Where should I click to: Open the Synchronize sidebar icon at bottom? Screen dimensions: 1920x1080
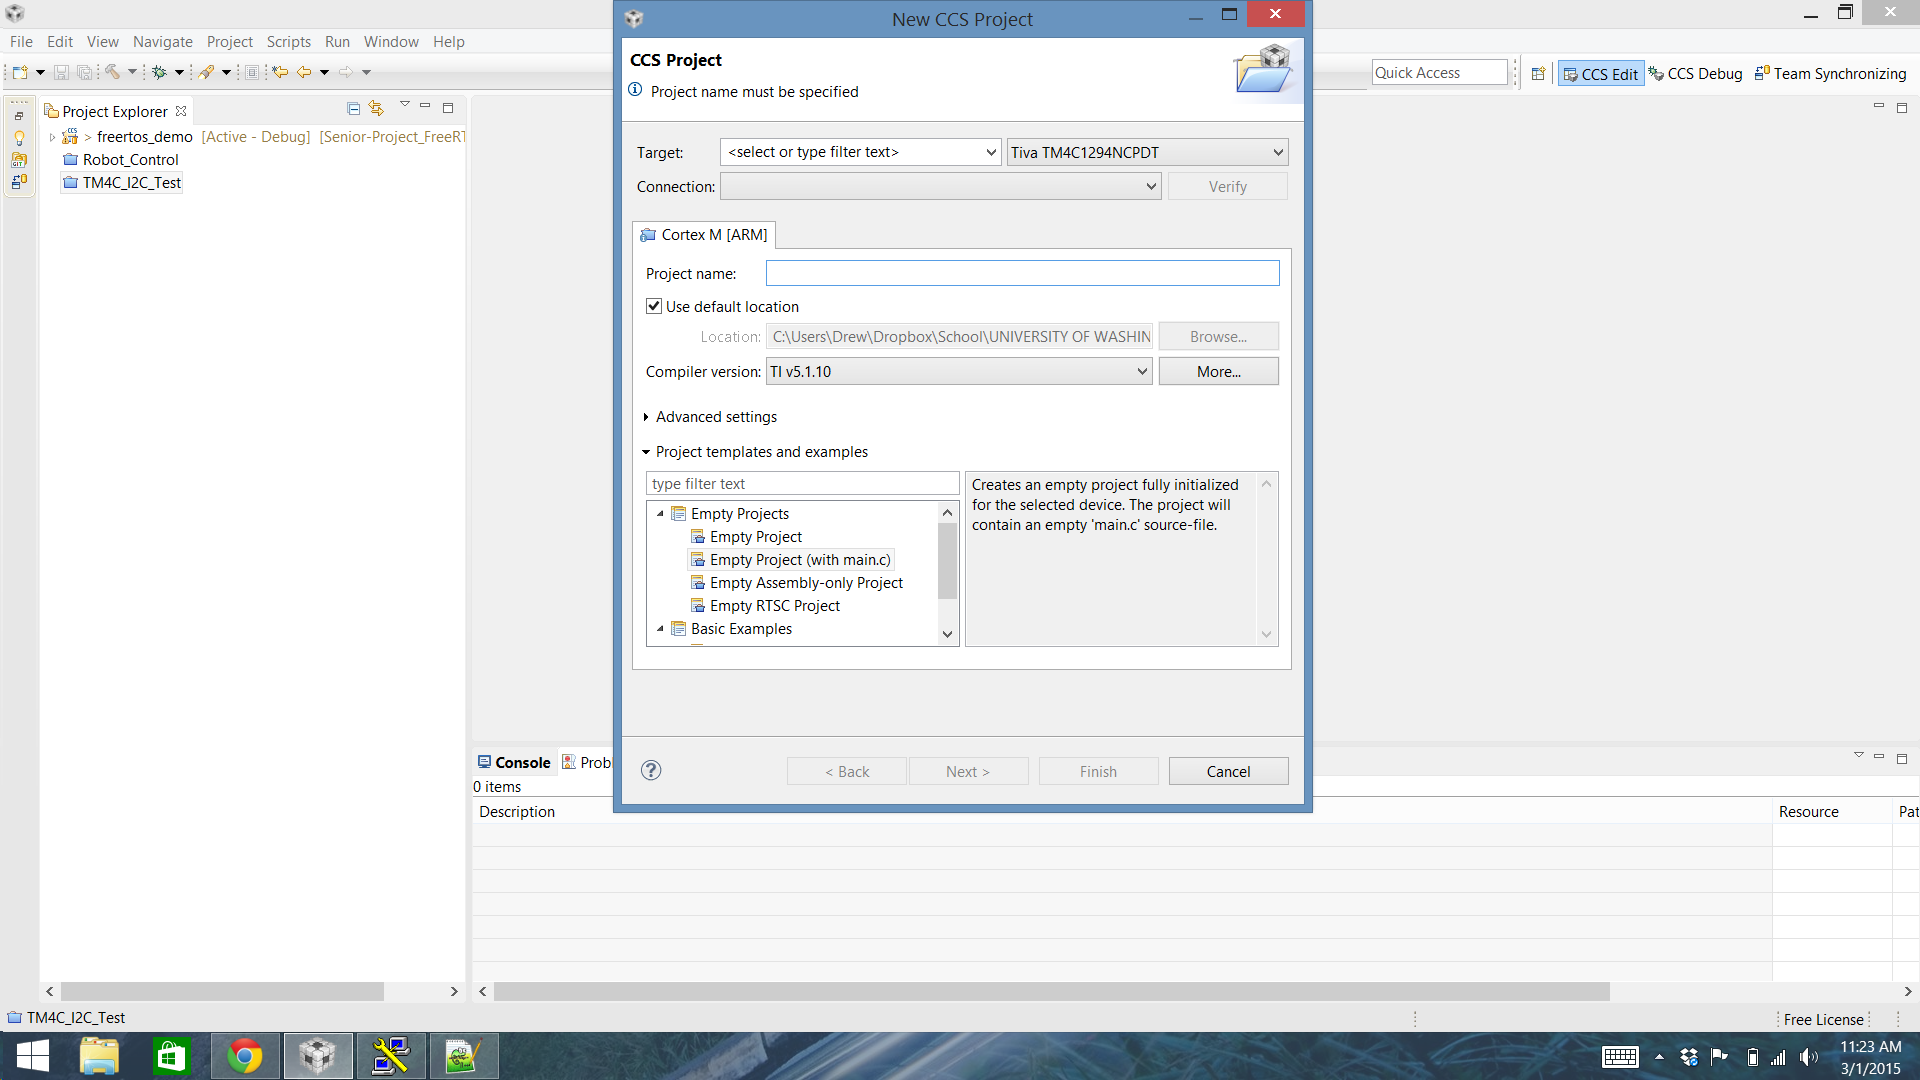(x=19, y=182)
